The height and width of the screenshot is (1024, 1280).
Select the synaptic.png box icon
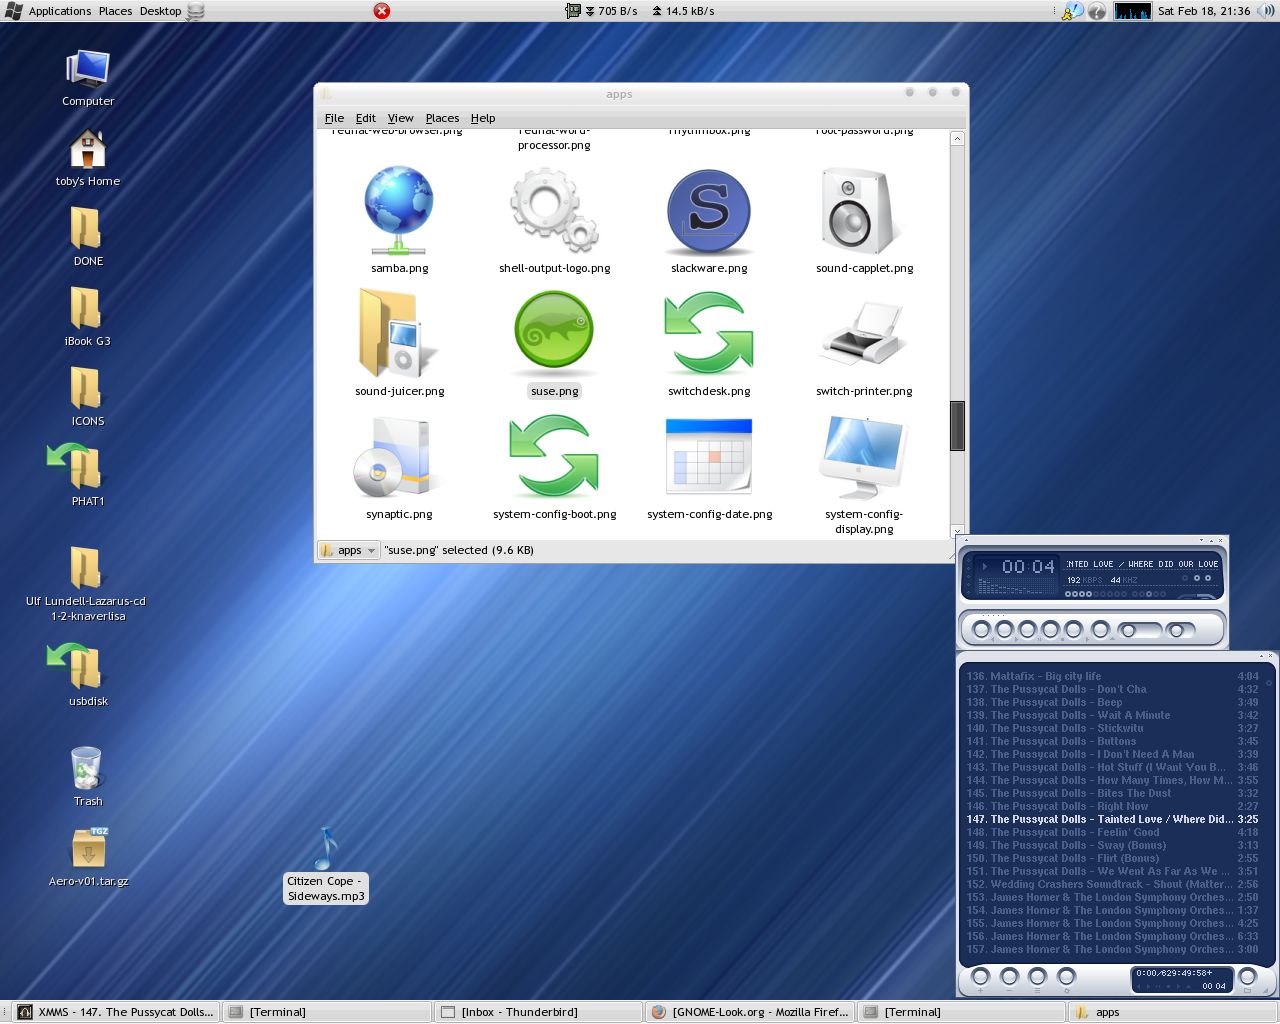click(395, 458)
